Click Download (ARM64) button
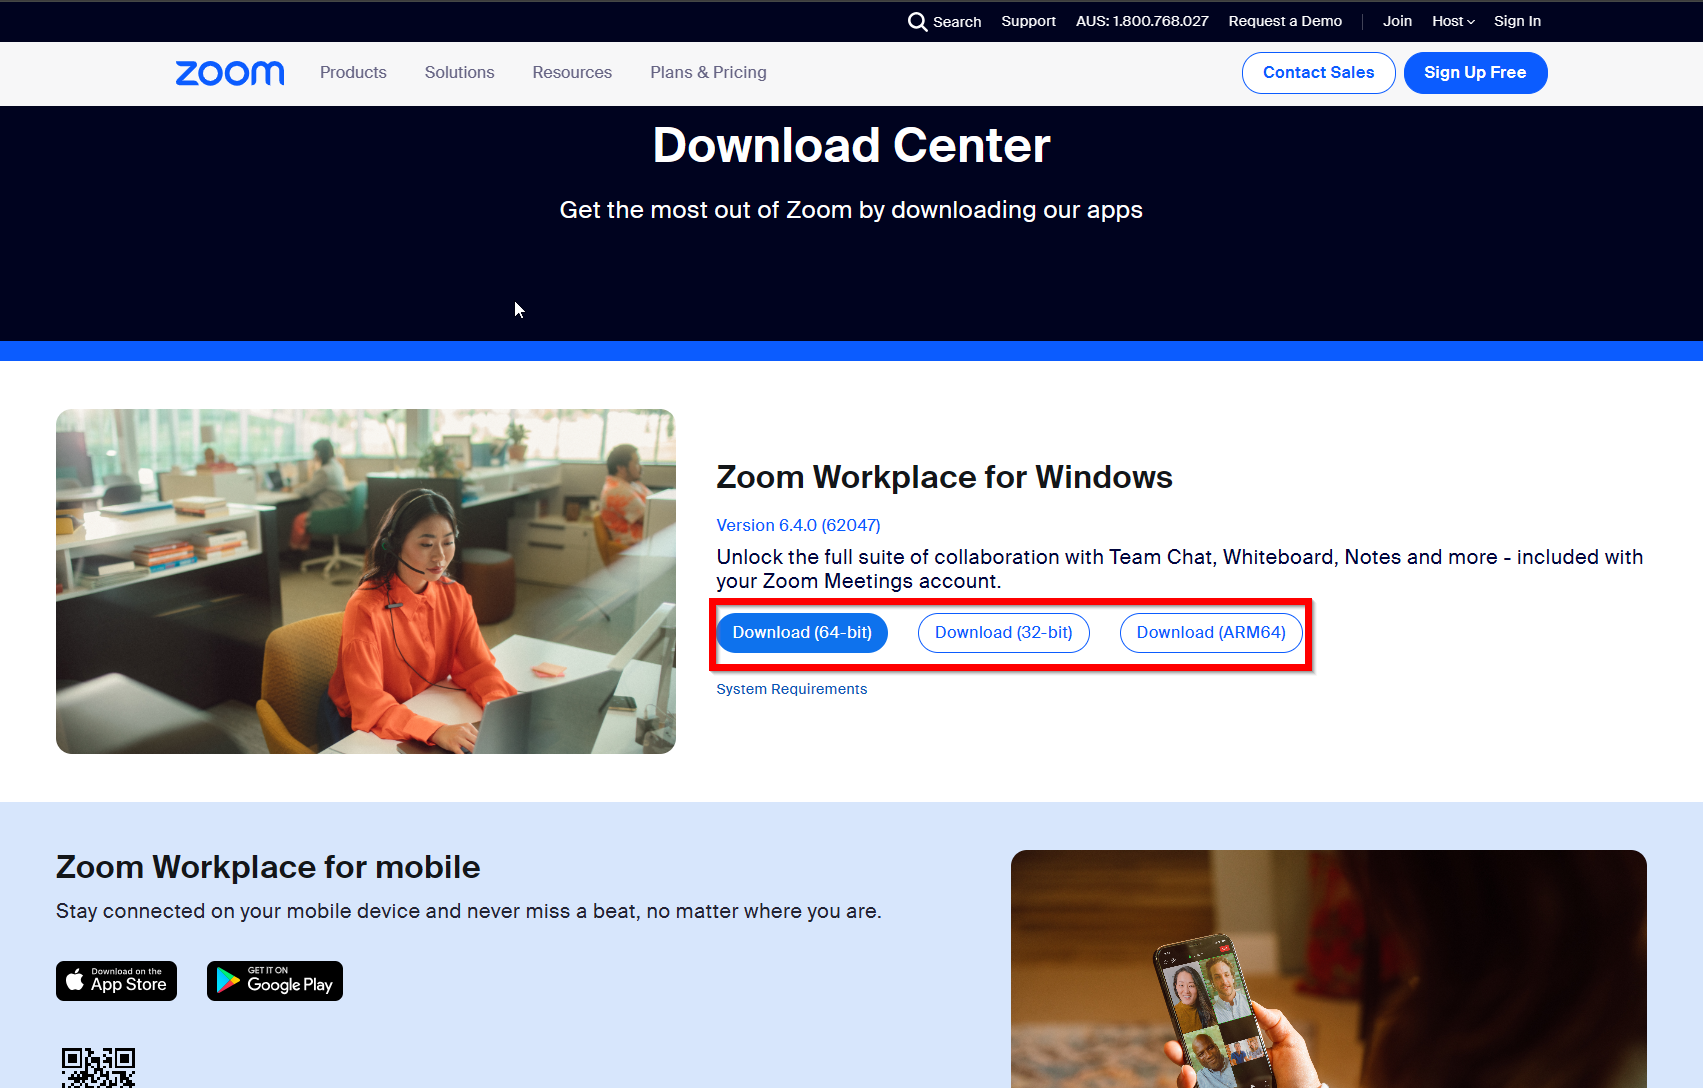Image resolution: width=1703 pixels, height=1088 pixels. coord(1211,633)
